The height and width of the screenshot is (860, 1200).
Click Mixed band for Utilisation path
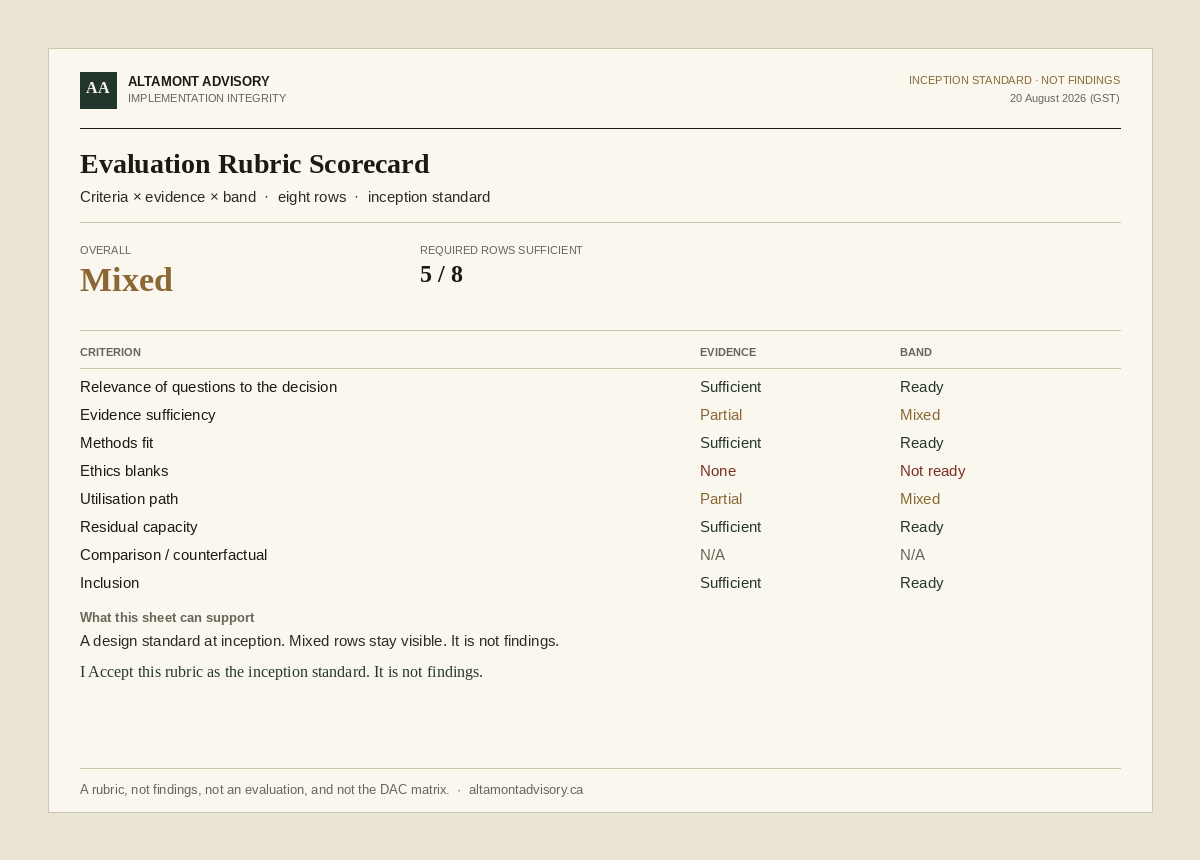point(920,499)
